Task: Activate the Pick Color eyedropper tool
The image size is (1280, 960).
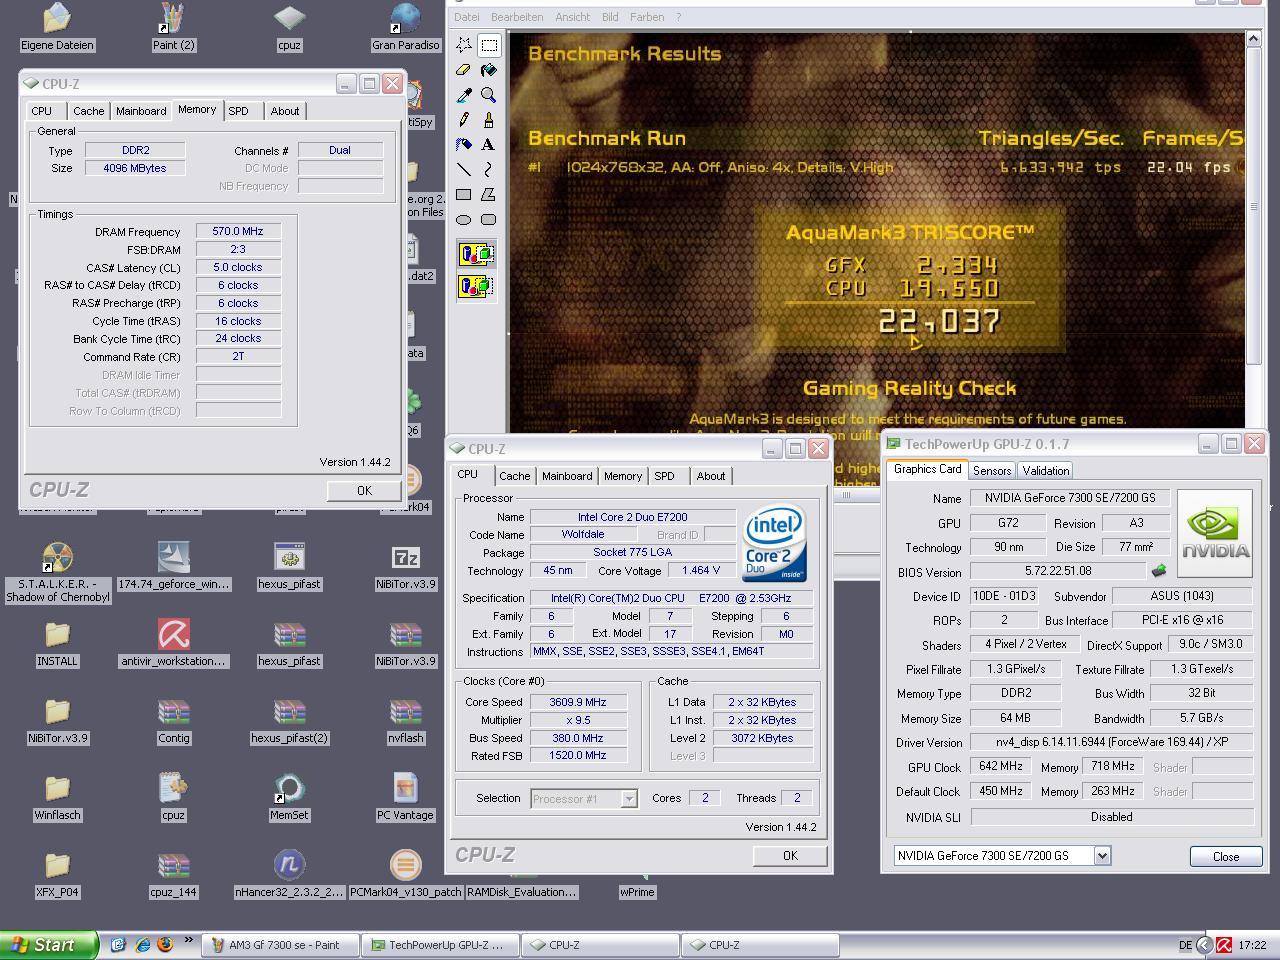Action: pos(464,95)
